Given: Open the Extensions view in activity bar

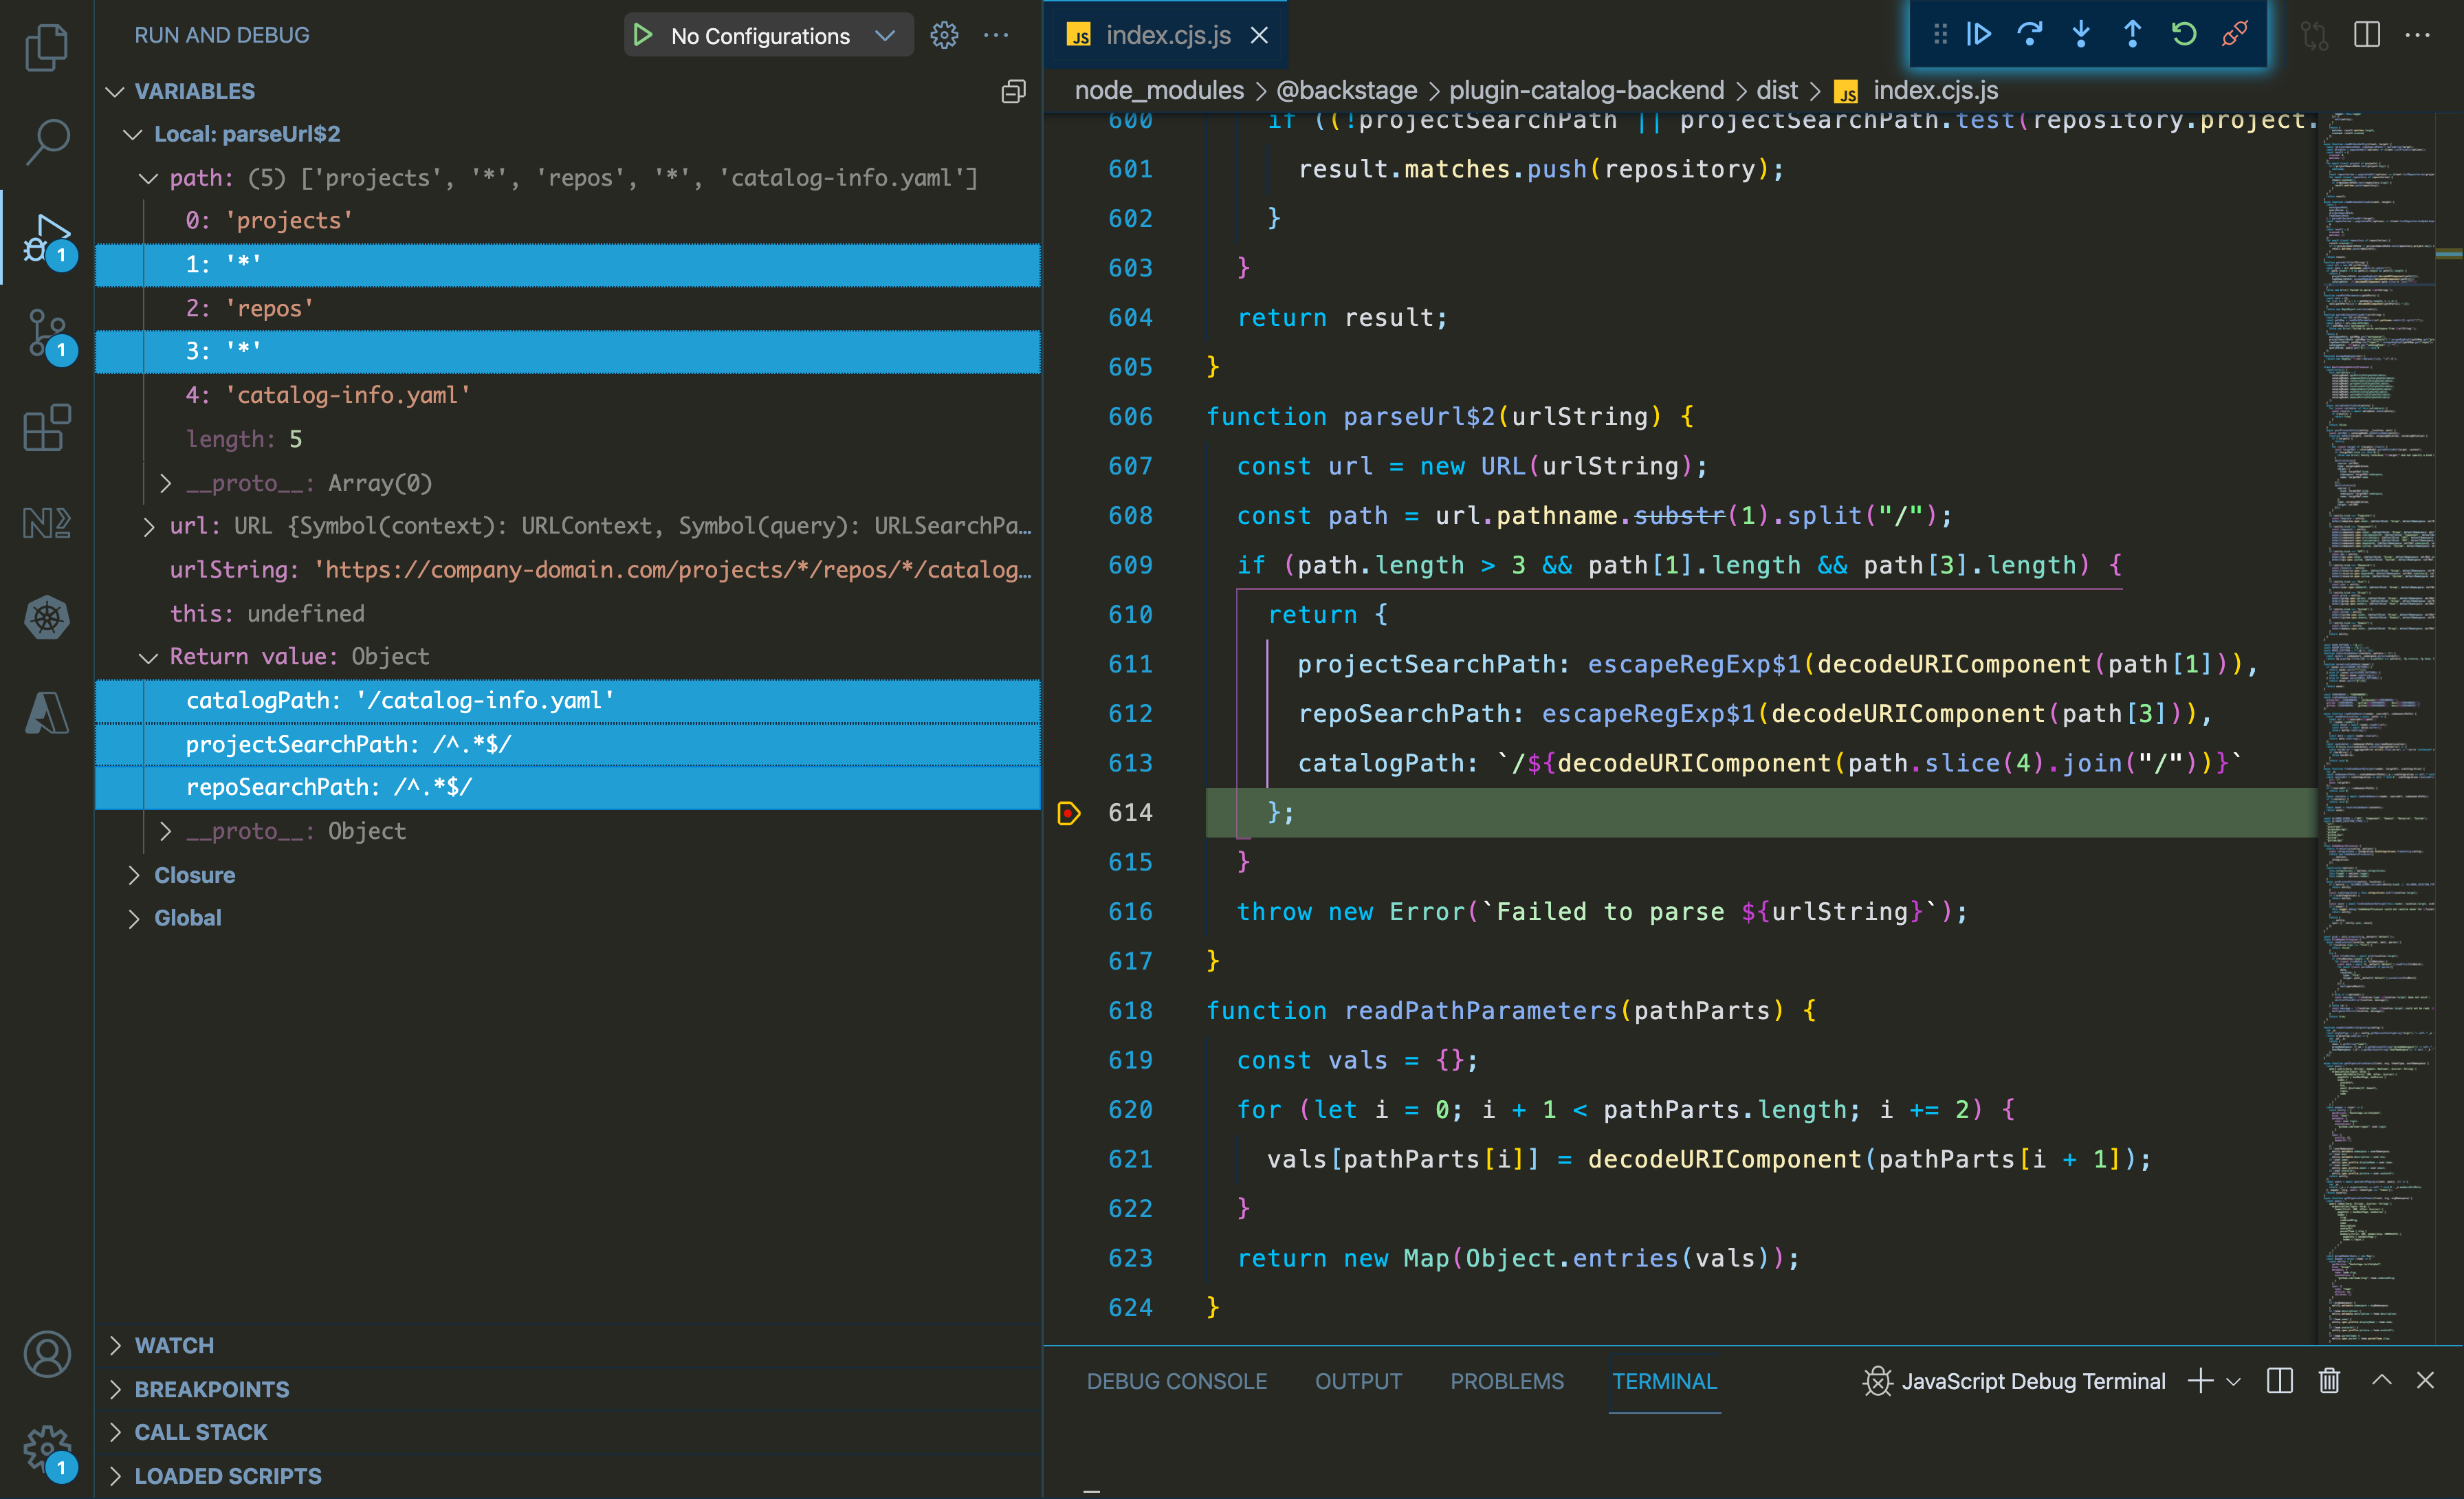Looking at the screenshot, I should 46,428.
